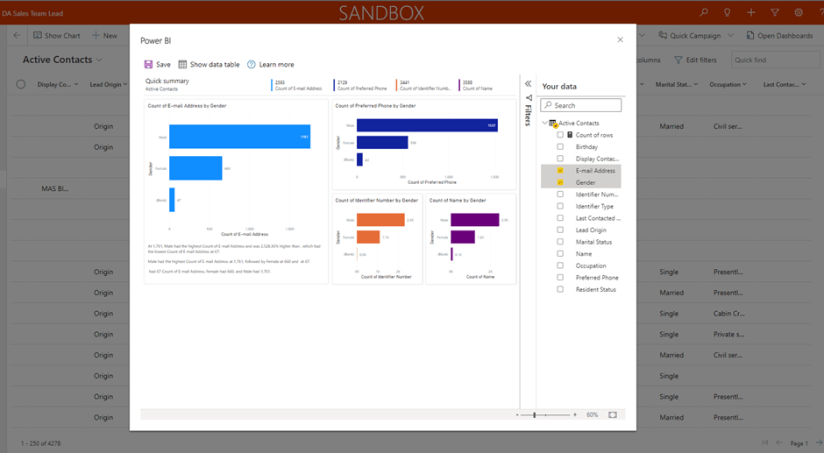Click the Show Chart icon in background toolbar
Viewport: 824px width, 453px height.
coord(37,35)
